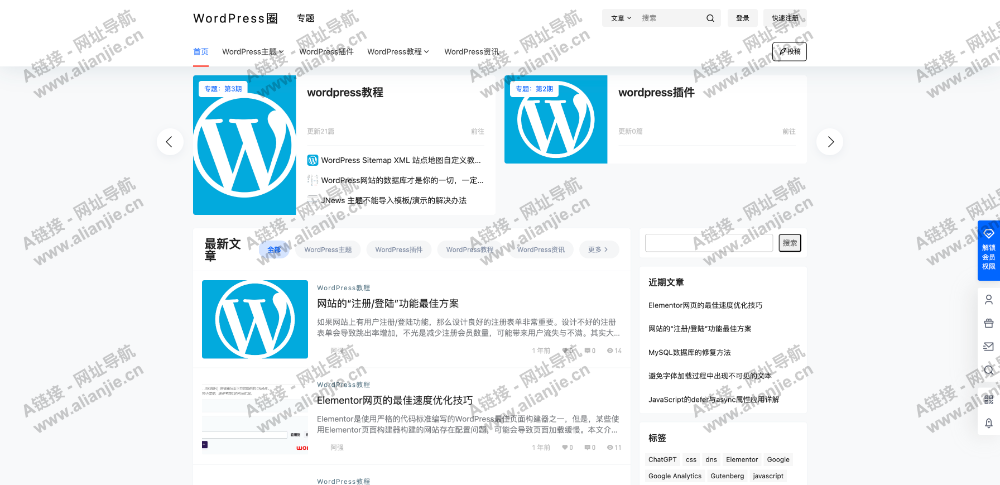1000x485 pixels.
Task: Select the WordPress资讯 filter pill
Action: tap(541, 250)
